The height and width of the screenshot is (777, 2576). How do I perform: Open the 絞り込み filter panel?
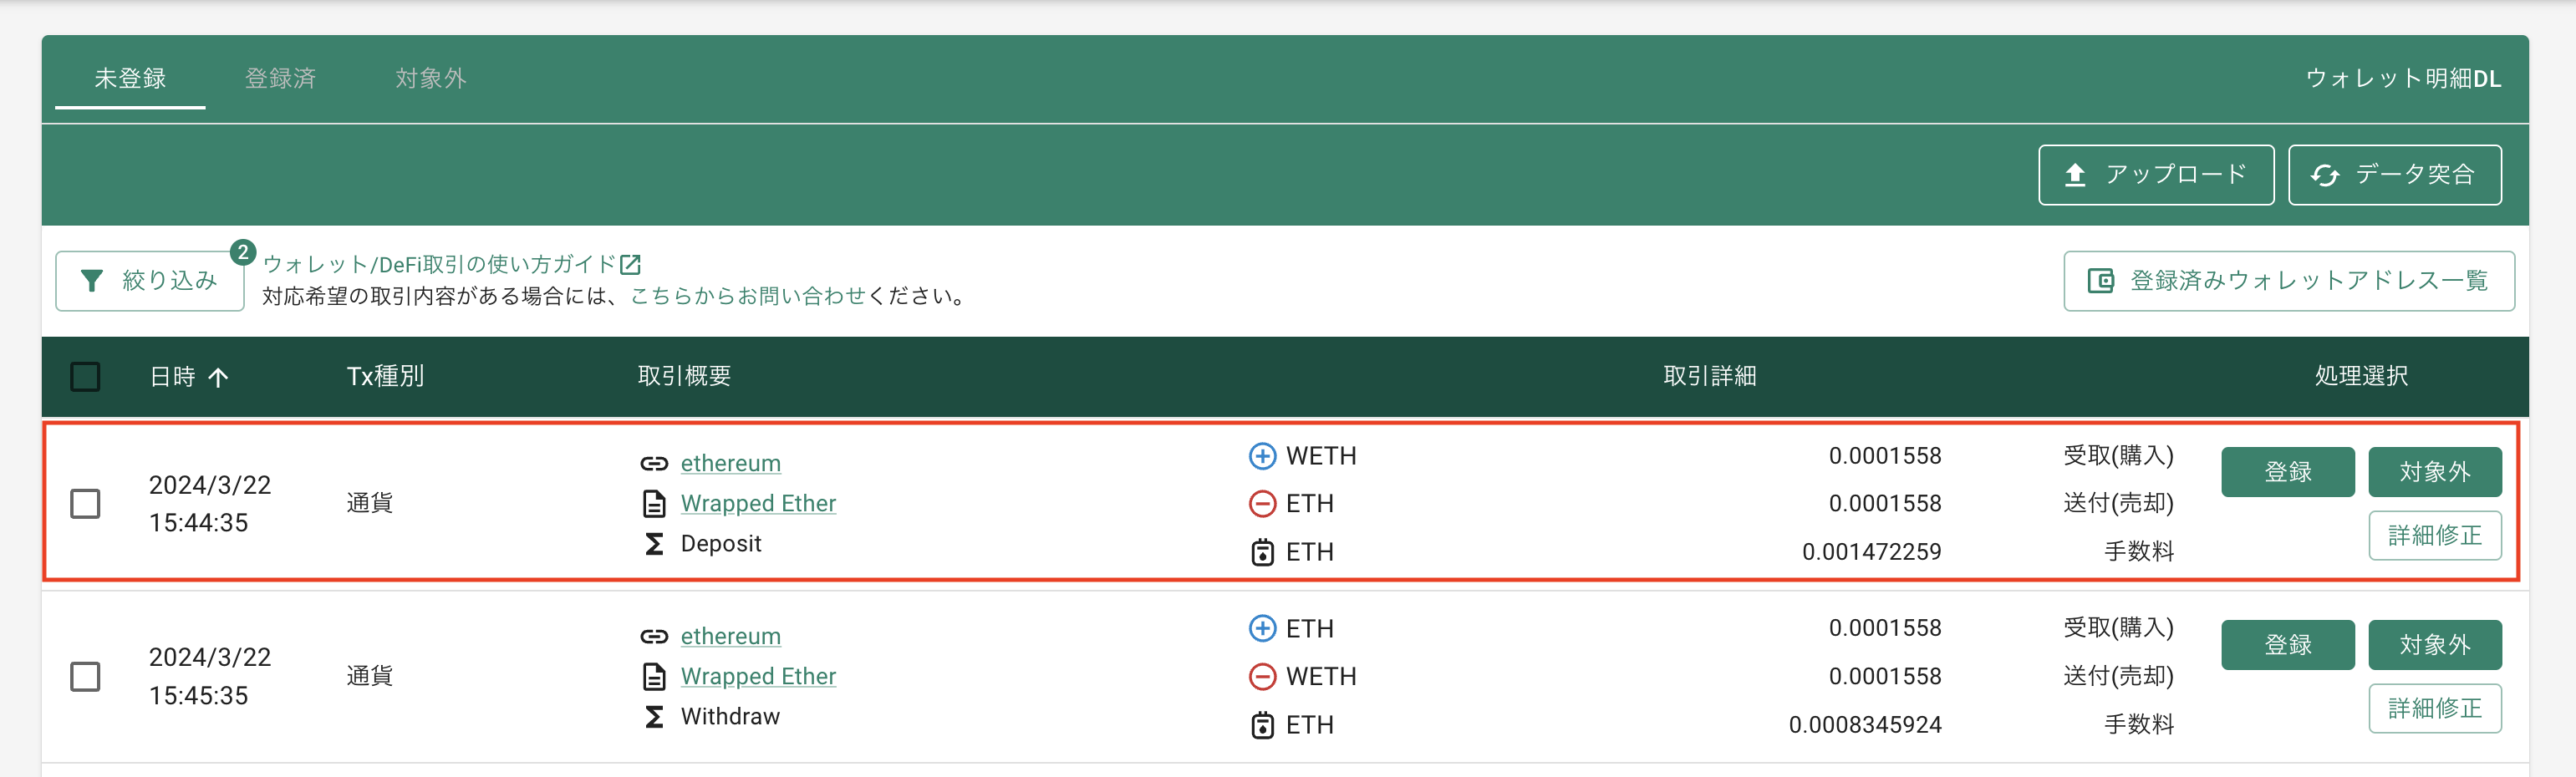coord(150,281)
